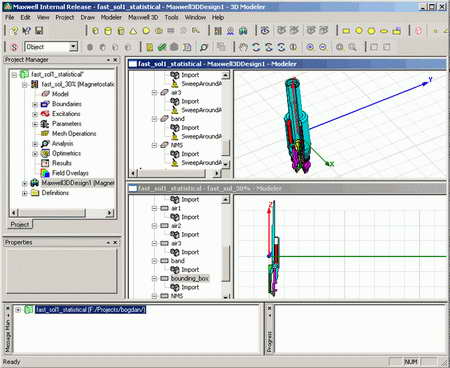The image size is (450, 368).
Task: Switch to the Project tab
Action: [20, 224]
